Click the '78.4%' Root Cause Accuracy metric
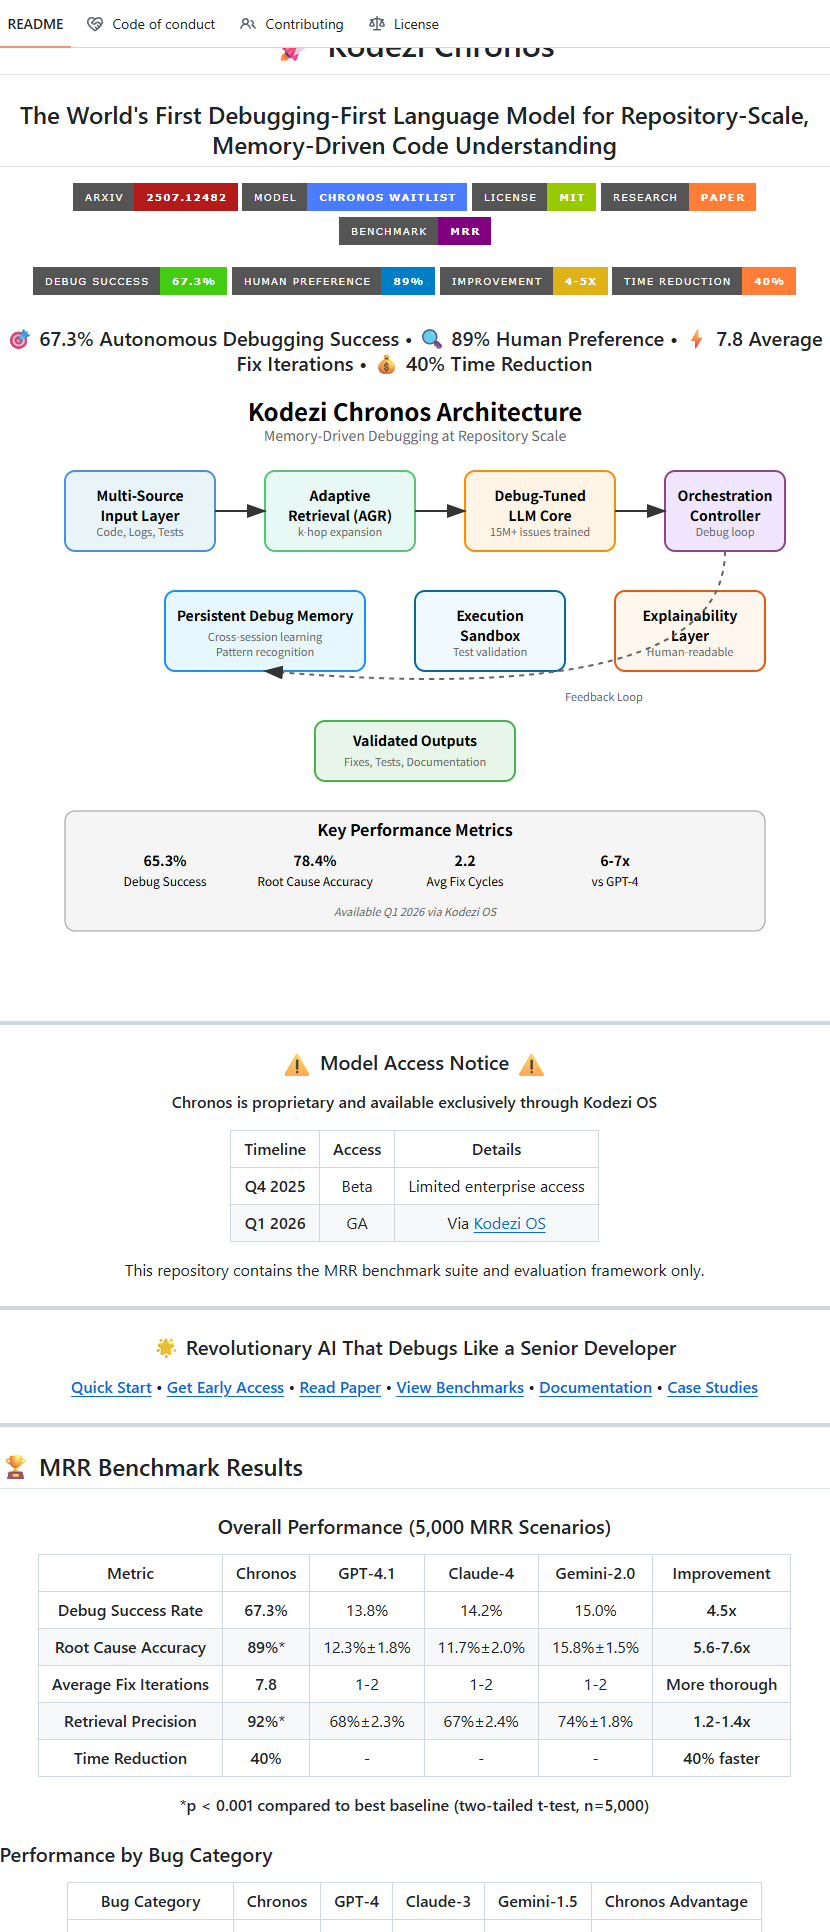 point(315,861)
